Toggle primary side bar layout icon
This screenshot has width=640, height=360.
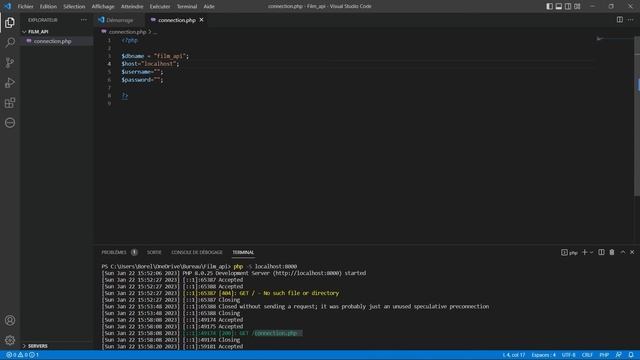point(549,6)
